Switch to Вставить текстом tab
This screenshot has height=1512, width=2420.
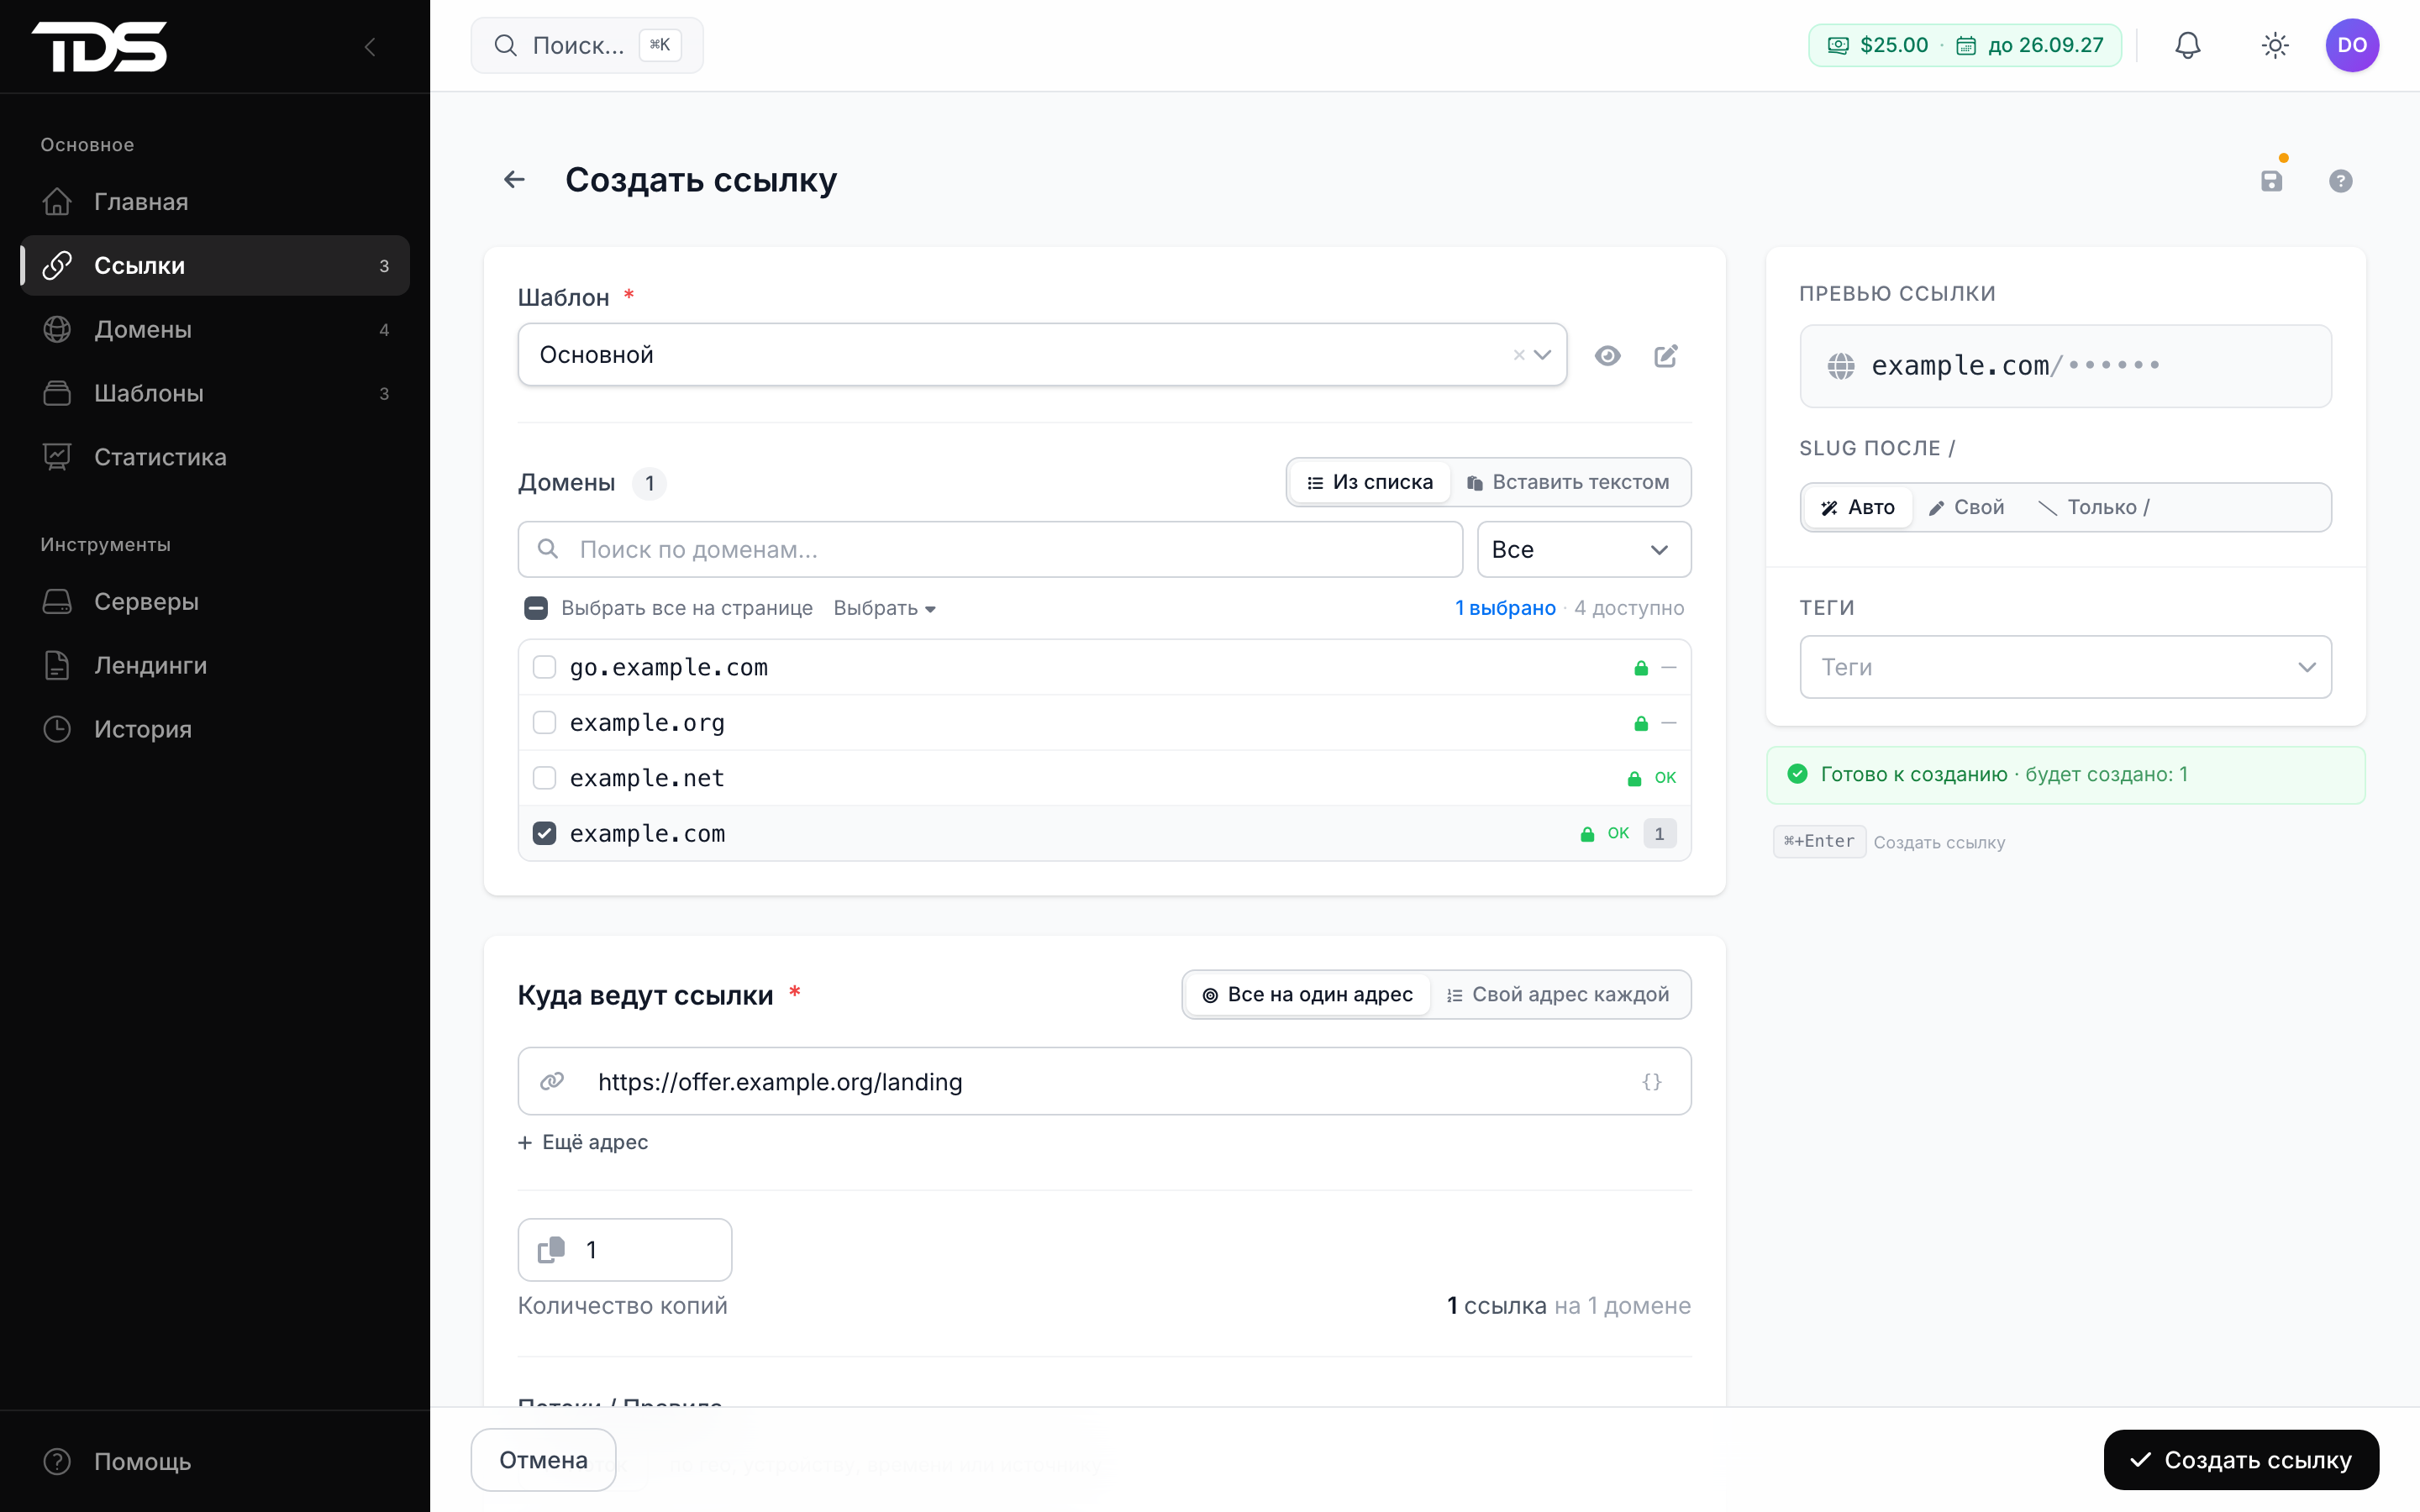tap(1569, 482)
